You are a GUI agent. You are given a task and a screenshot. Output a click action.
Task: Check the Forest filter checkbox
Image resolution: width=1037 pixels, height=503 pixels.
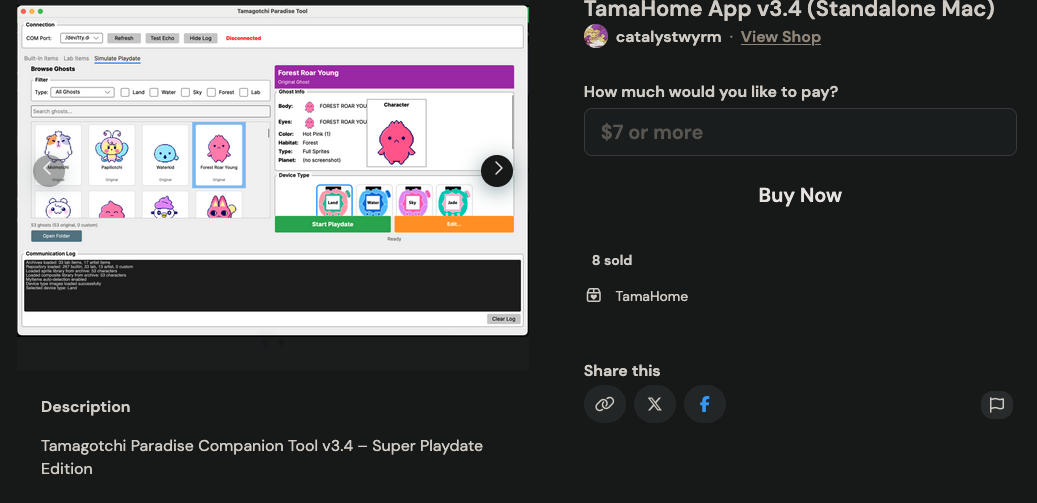pos(213,92)
